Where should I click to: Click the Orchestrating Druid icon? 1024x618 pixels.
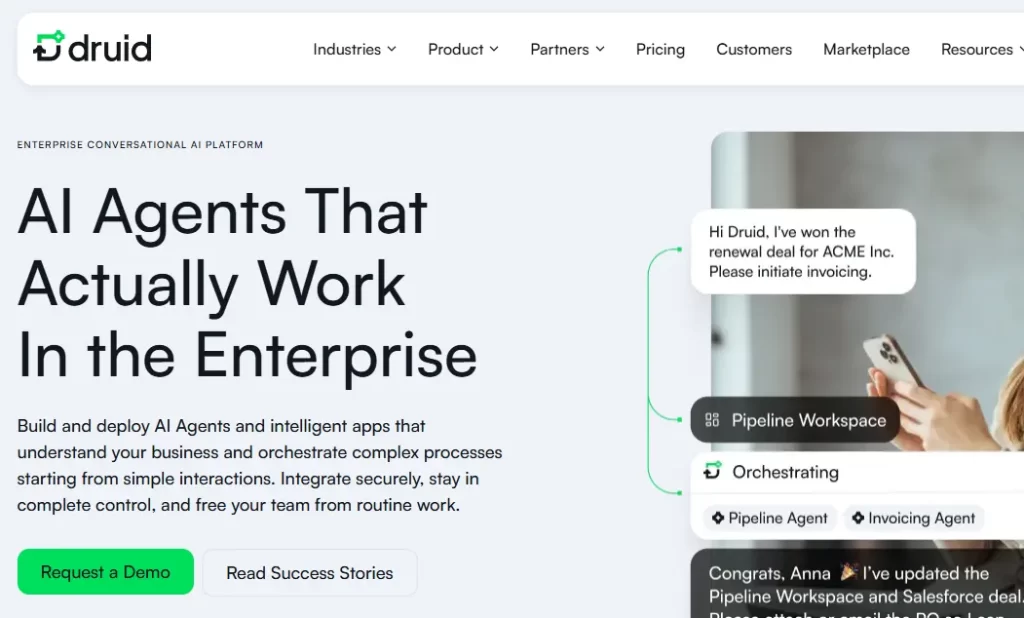coord(712,471)
